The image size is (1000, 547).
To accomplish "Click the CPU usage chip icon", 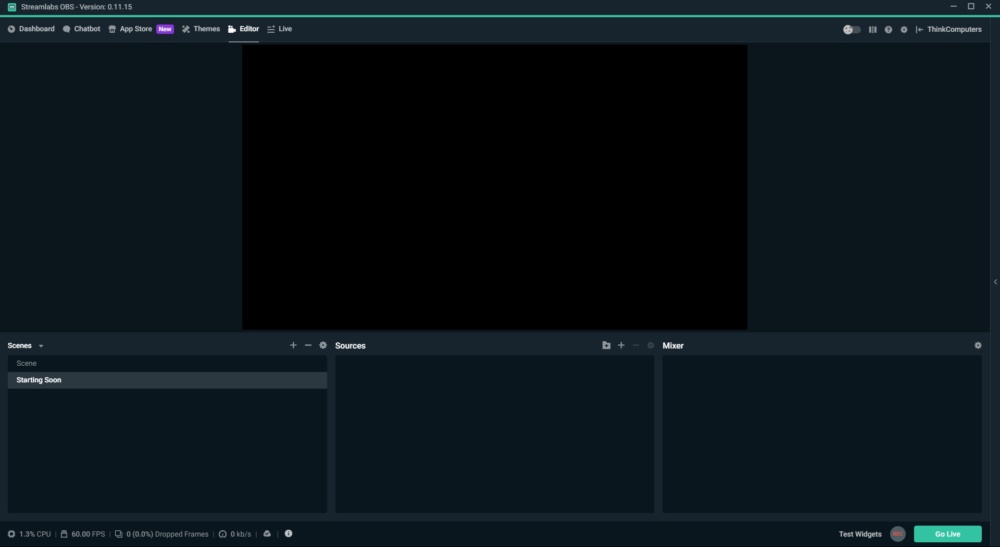I will coord(11,534).
